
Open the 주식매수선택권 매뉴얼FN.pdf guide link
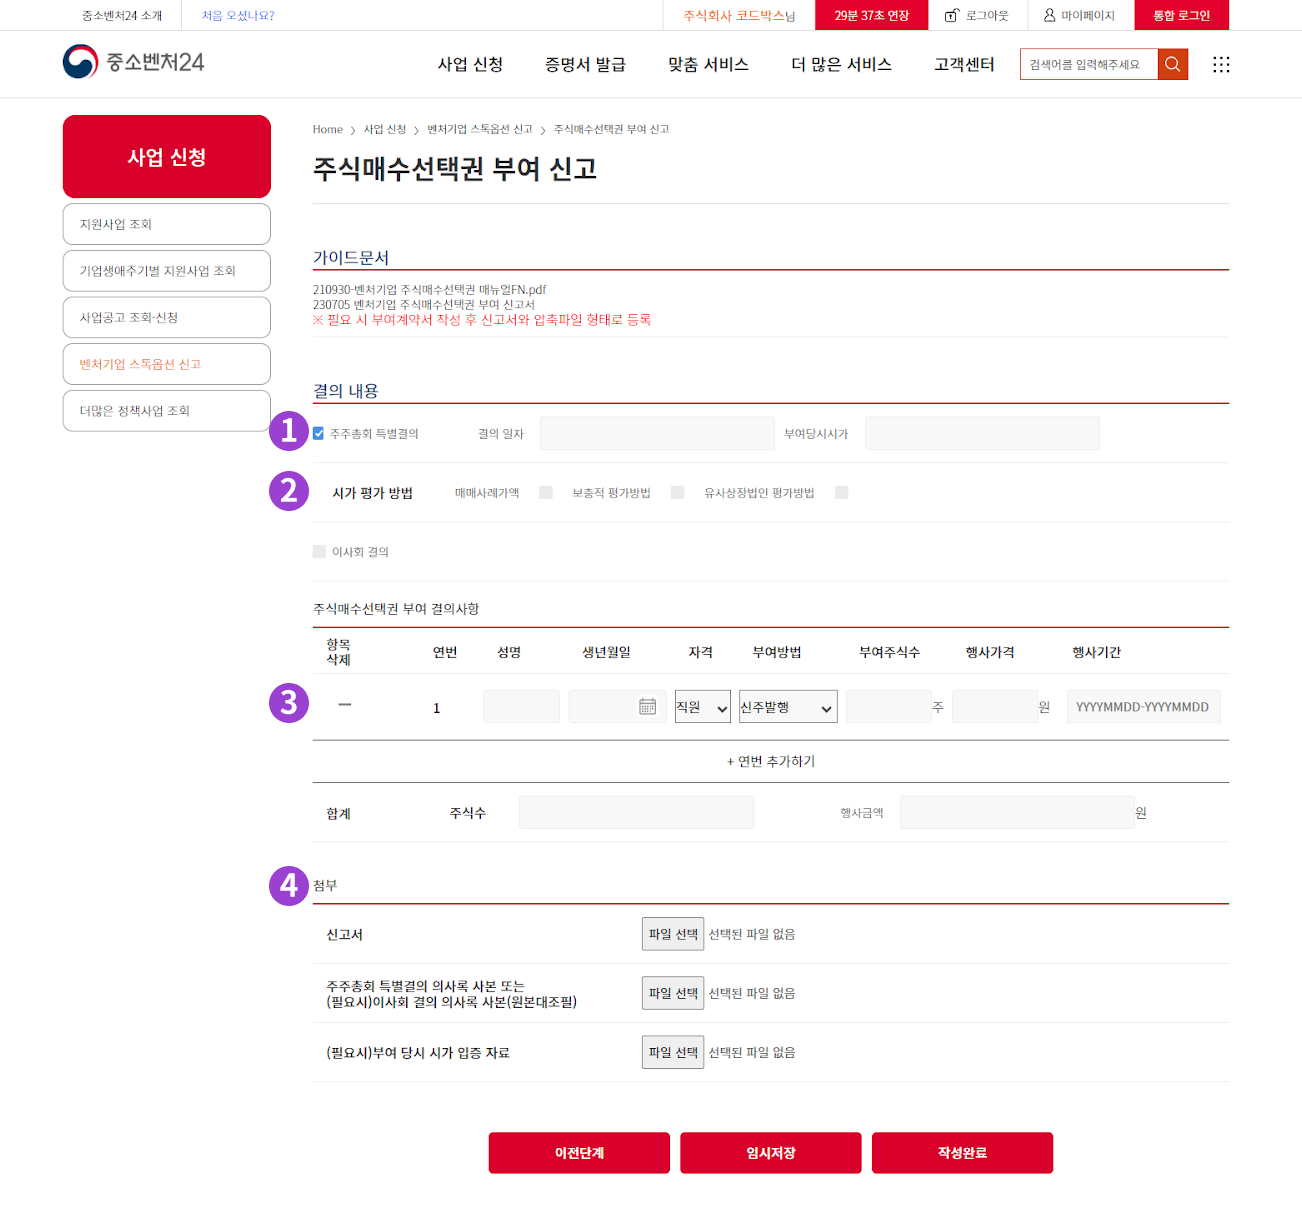[430, 290]
